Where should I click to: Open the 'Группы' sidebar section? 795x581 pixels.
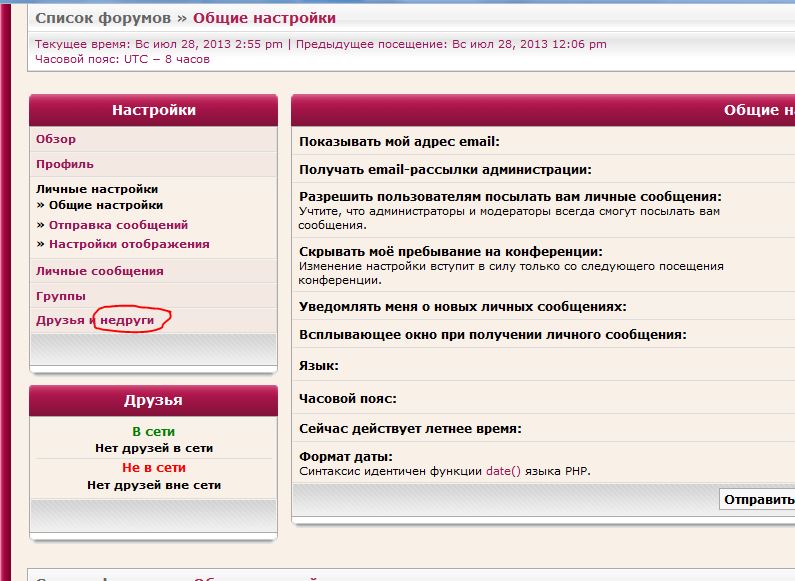coord(61,296)
